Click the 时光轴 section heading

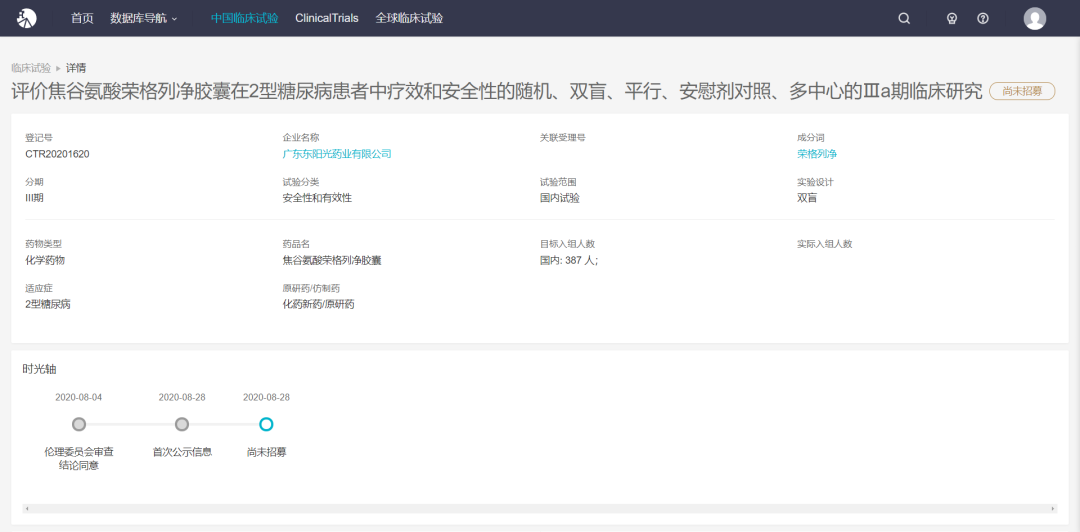click(39, 369)
